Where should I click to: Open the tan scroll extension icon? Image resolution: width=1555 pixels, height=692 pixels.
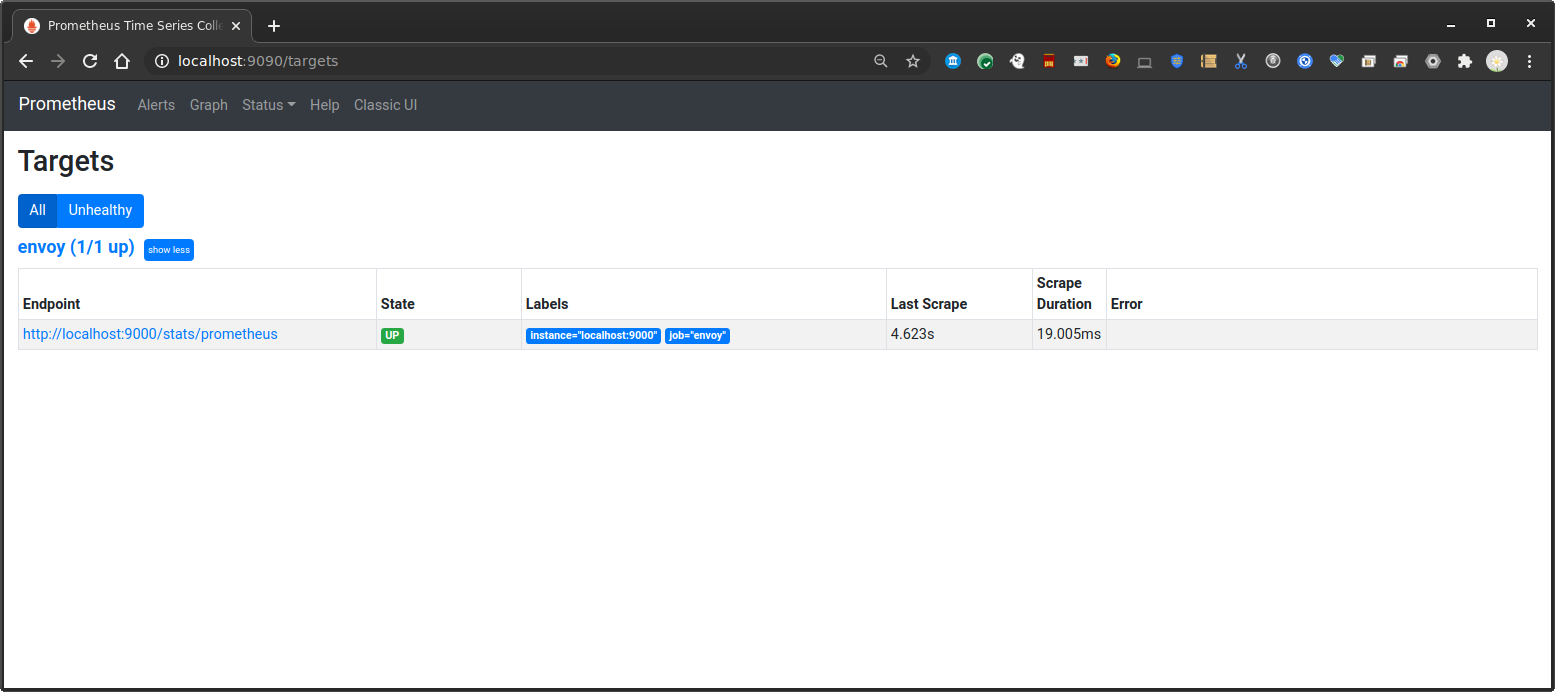[1209, 61]
